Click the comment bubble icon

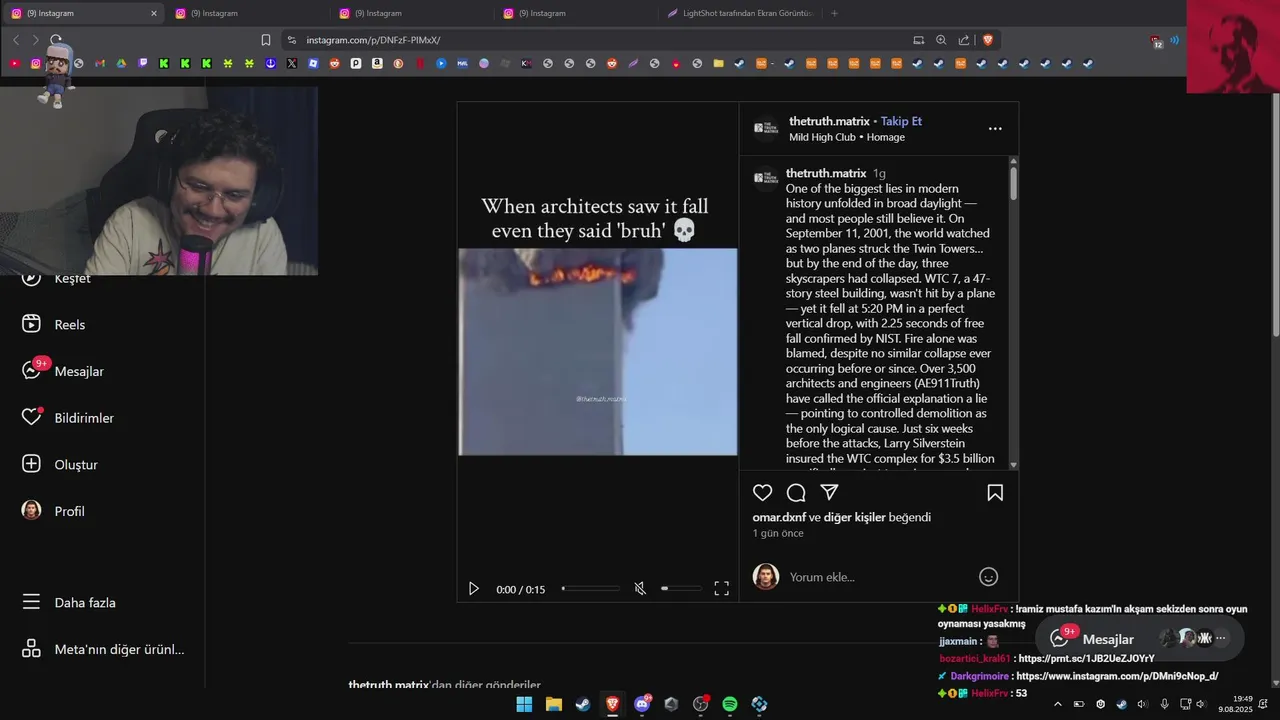pyautogui.click(x=796, y=492)
